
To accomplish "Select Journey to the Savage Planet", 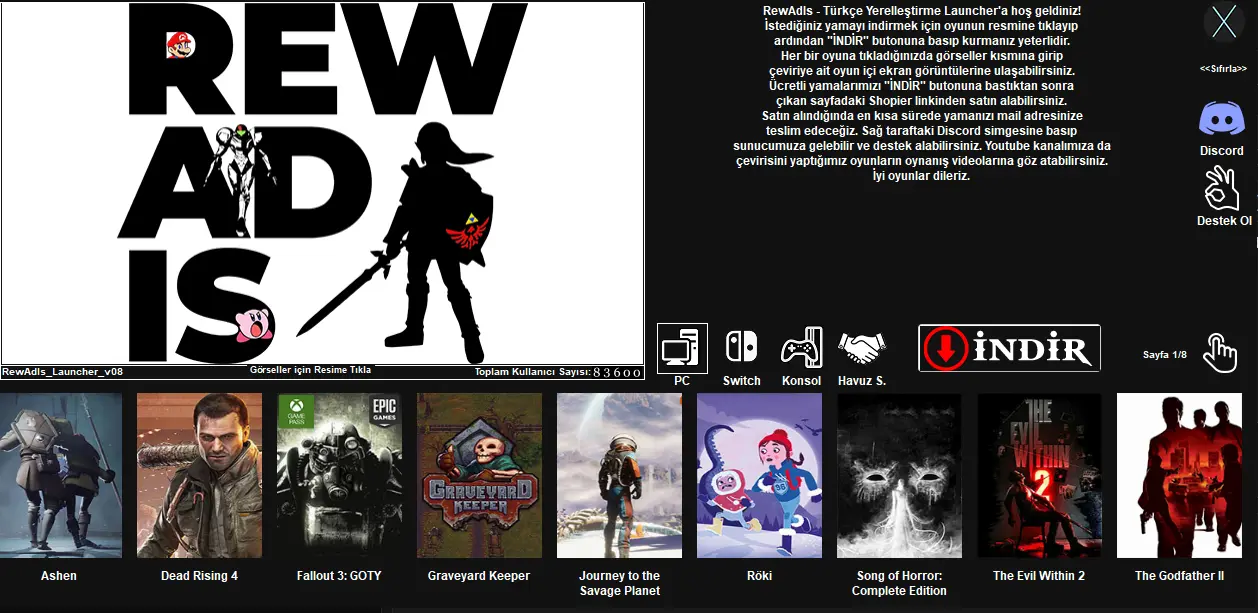I will tap(619, 475).
